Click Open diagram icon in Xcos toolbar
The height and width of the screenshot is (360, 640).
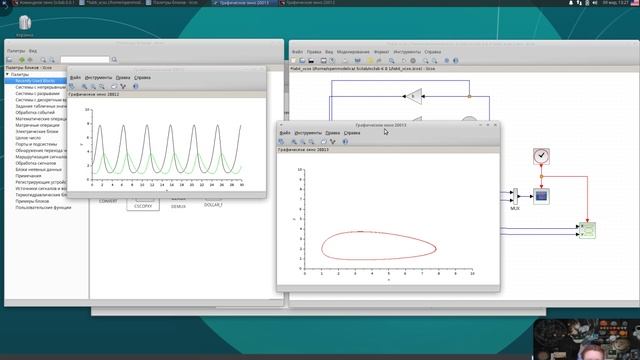(x=302, y=61)
